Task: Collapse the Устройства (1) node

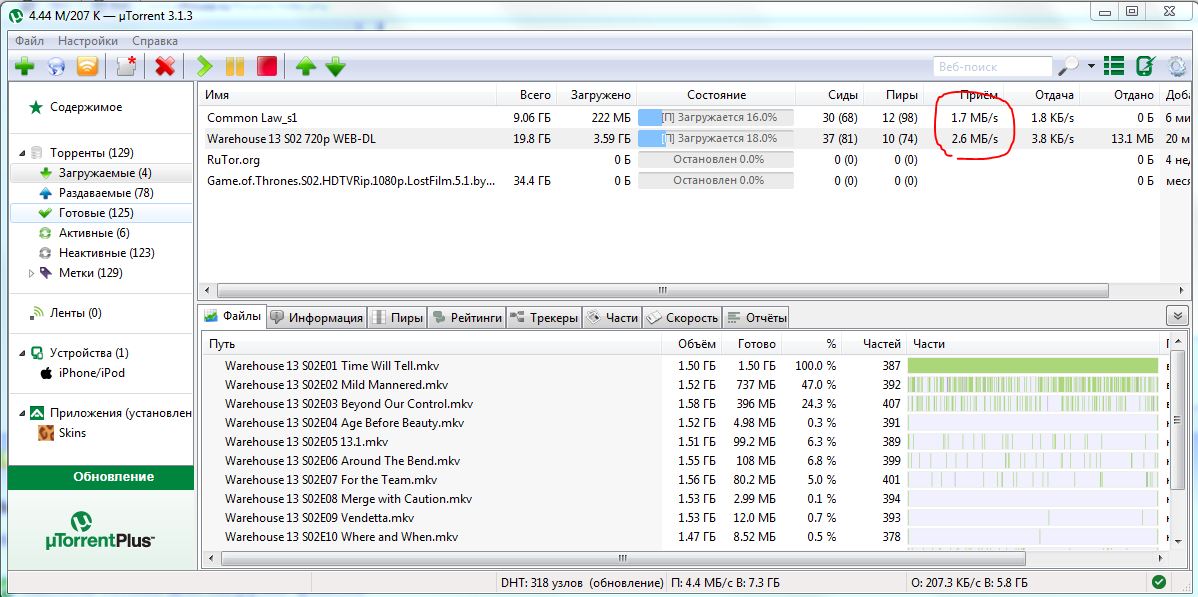Action: click(x=22, y=353)
